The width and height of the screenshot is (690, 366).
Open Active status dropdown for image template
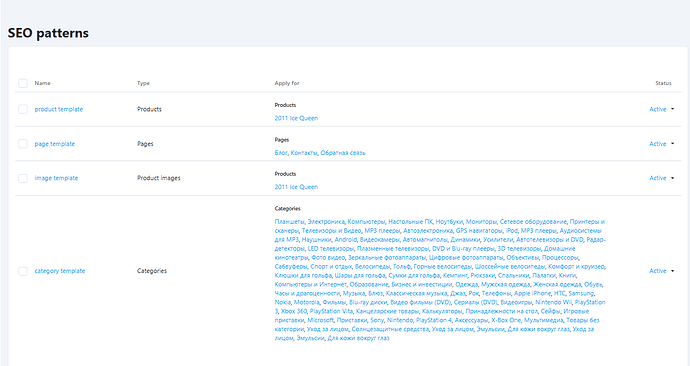click(x=661, y=178)
